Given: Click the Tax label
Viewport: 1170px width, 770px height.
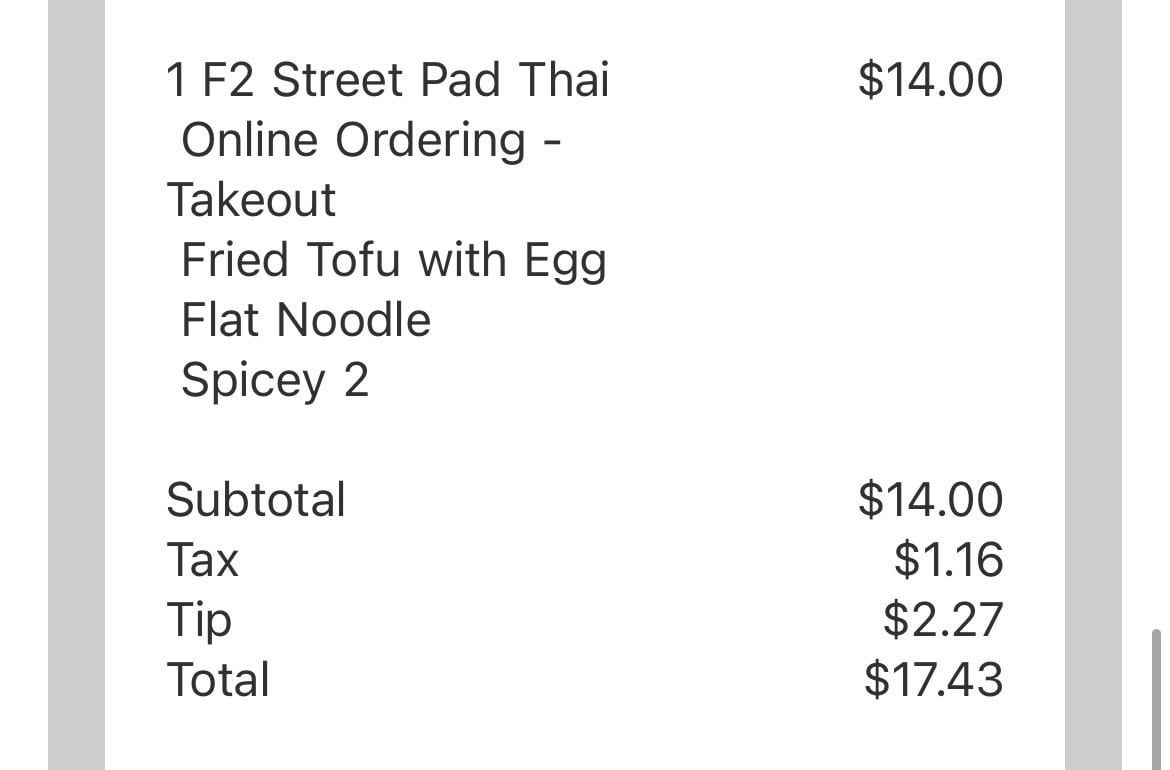Looking at the screenshot, I should pyautogui.click(x=202, y=559).
